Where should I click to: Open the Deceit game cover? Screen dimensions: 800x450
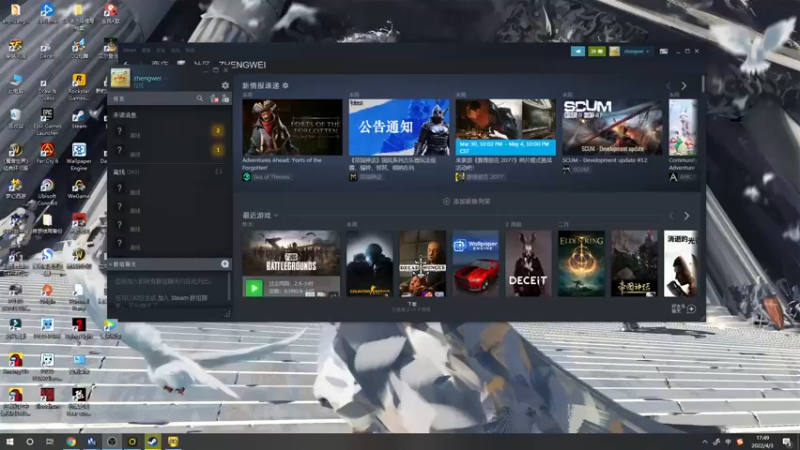tap(528, 263)
